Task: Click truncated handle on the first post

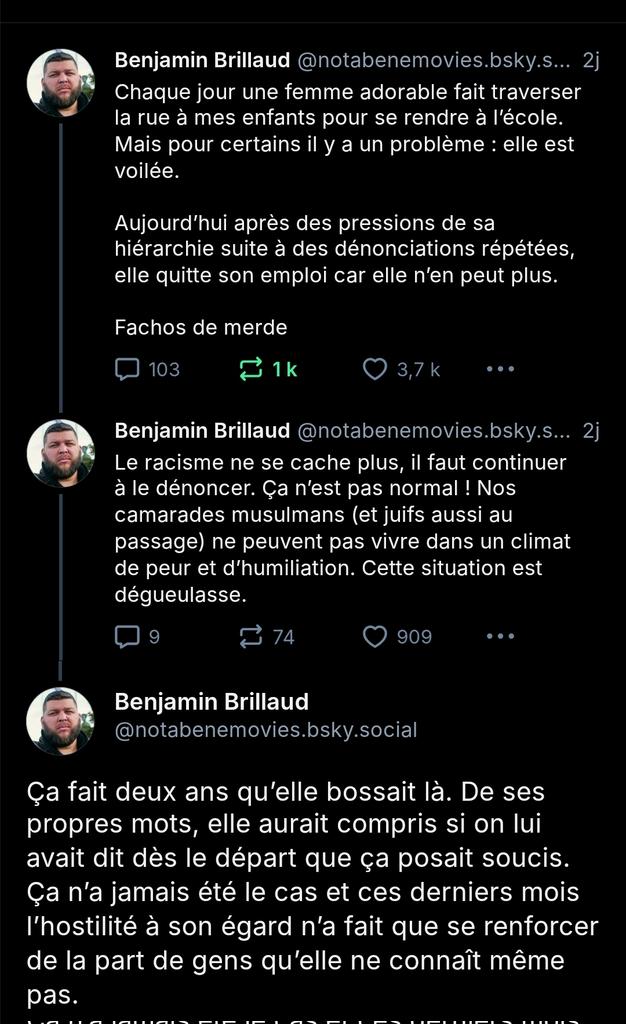Action: (x=433, y=60)
